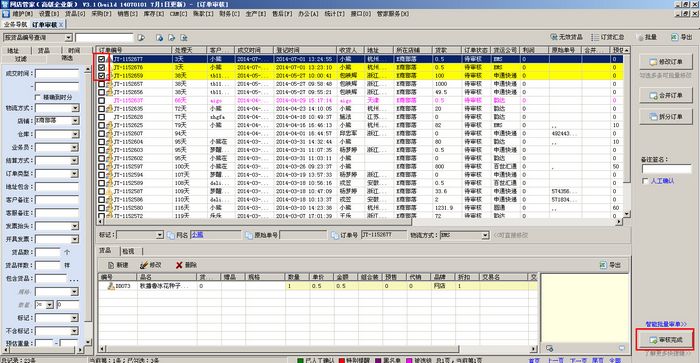Export the goods list with lower 导出

[610, 265]
